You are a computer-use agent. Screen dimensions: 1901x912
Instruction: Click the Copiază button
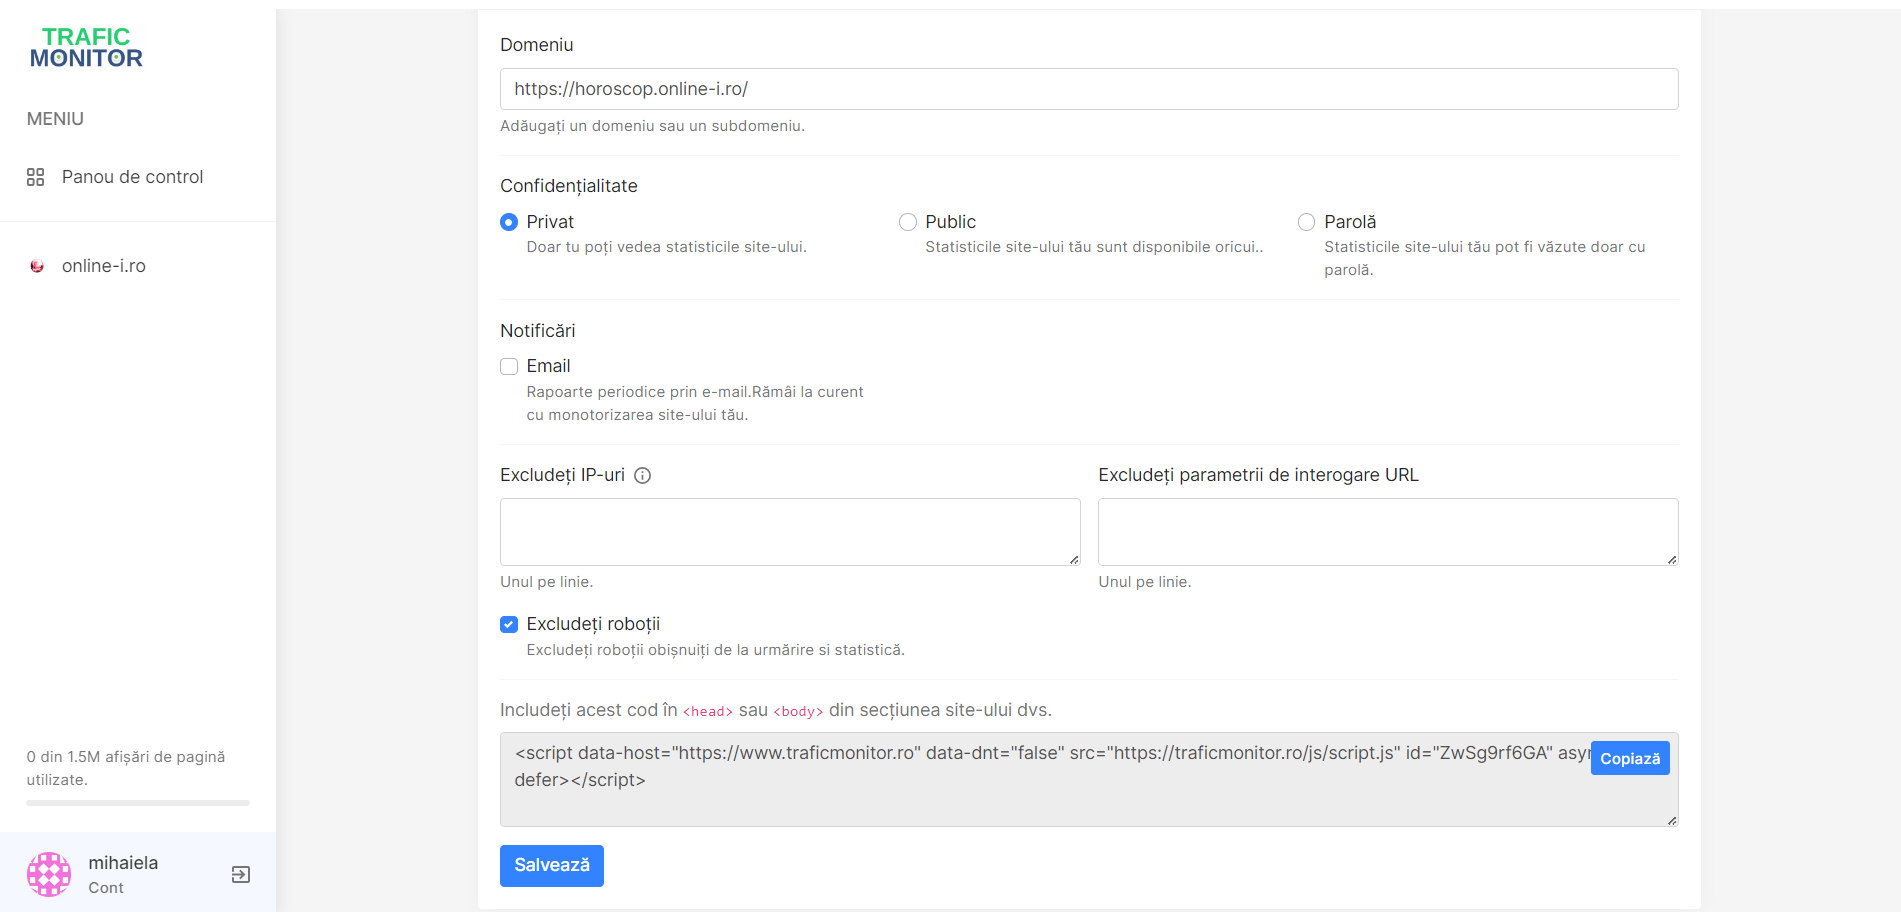pos(1630,758)
